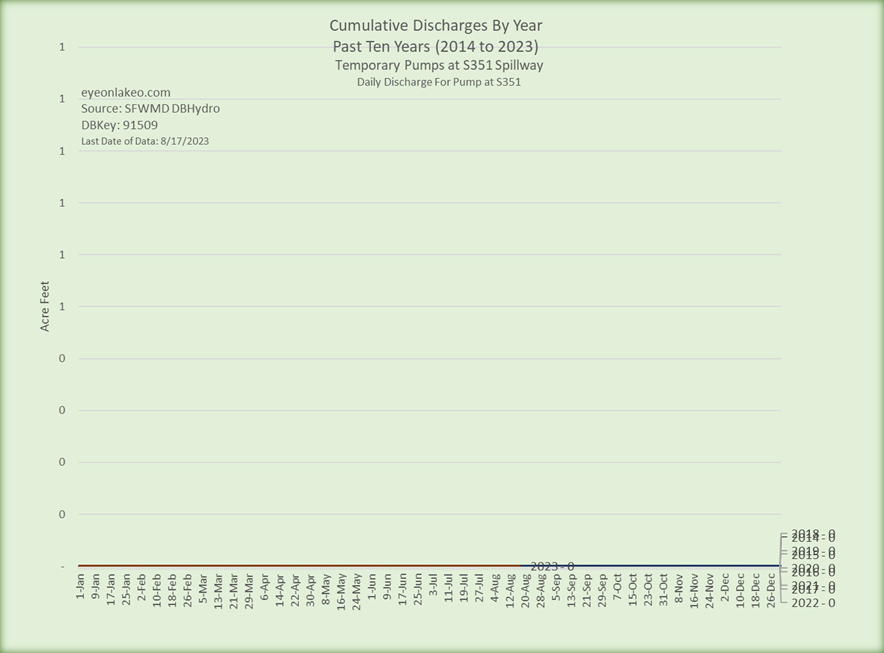The image size is (884, 653).
Task: Click 'Temporary Pumps at S351 Spillway' text
Action: 439,65
